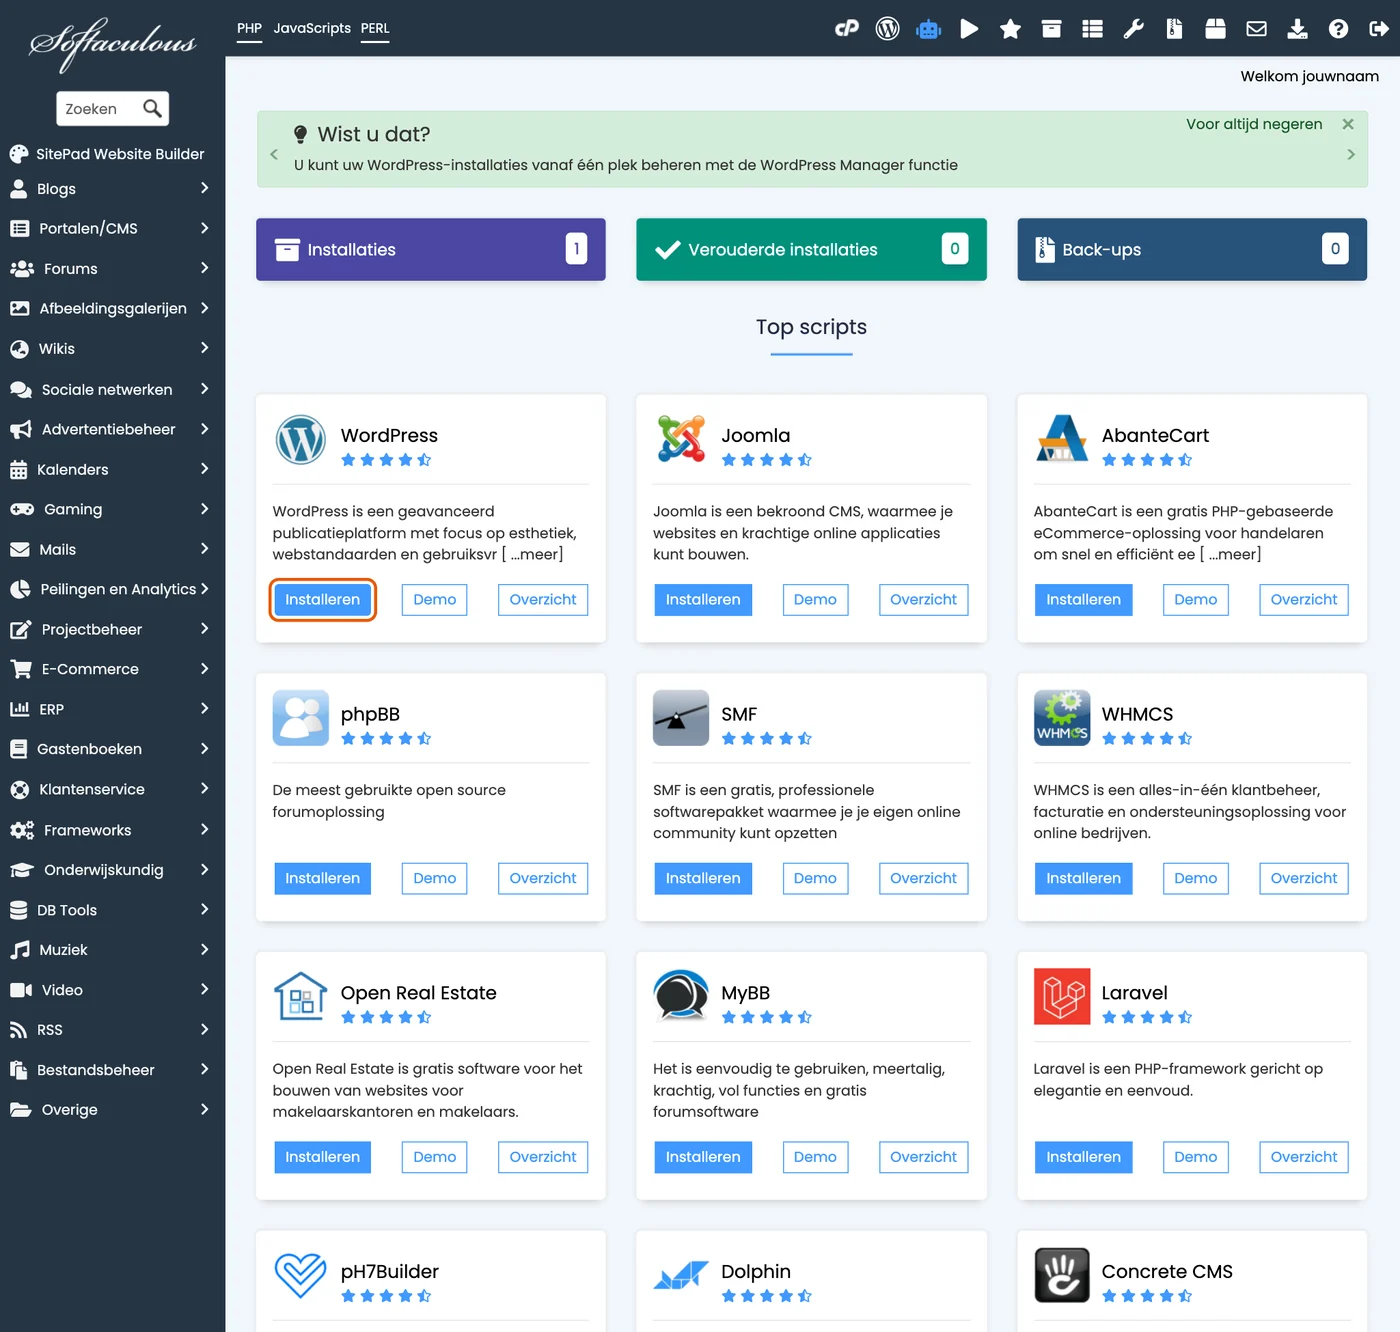Click the blue robot AI icon
The width and height of the screenshot is (1400, 1332).
[x=929, y=29]
